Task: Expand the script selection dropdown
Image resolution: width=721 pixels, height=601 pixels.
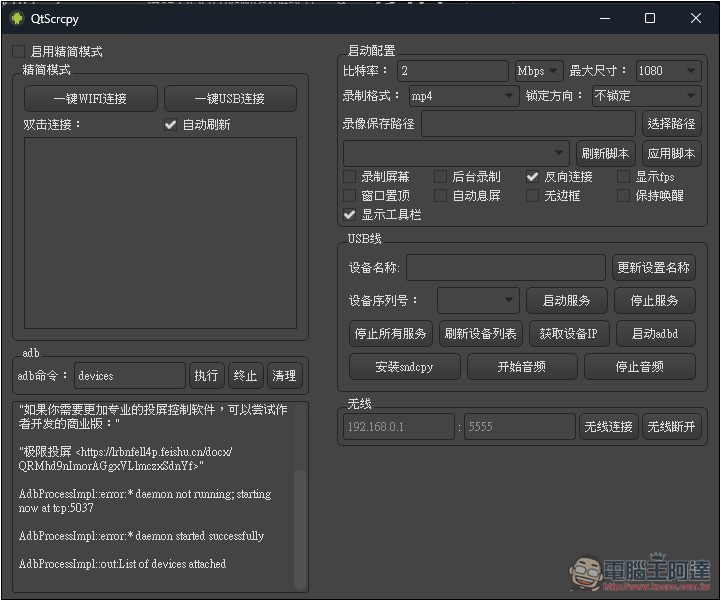Action: [x=456, y=153]
